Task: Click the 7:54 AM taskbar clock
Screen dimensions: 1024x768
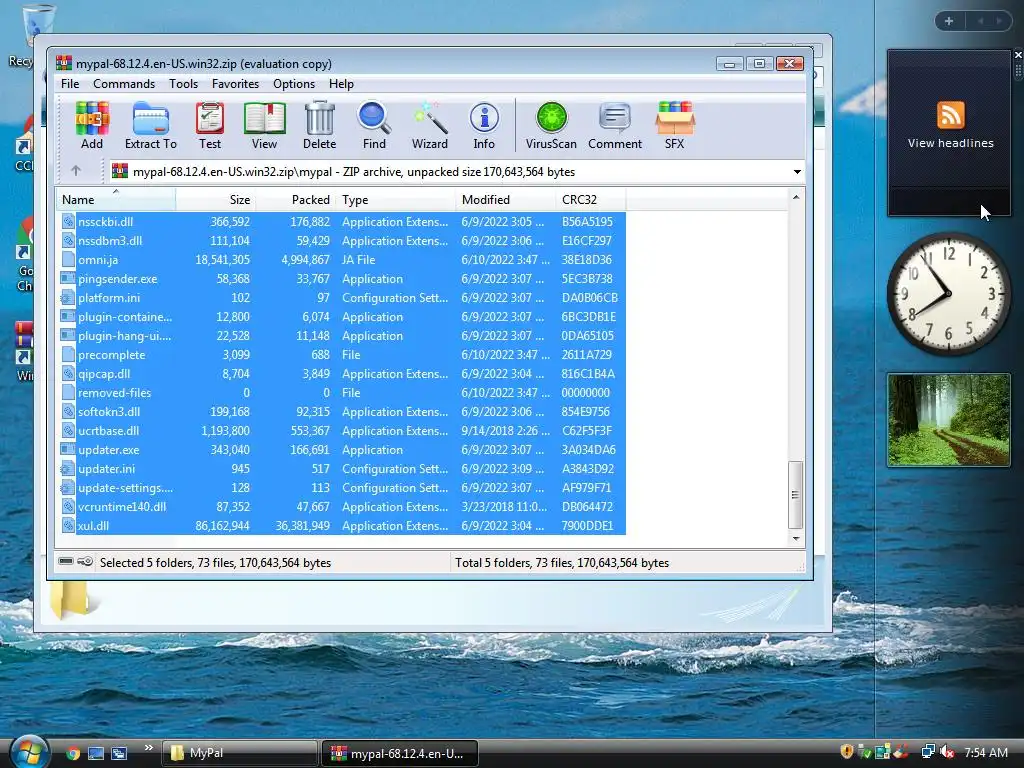Action: [x=985, y=752]
